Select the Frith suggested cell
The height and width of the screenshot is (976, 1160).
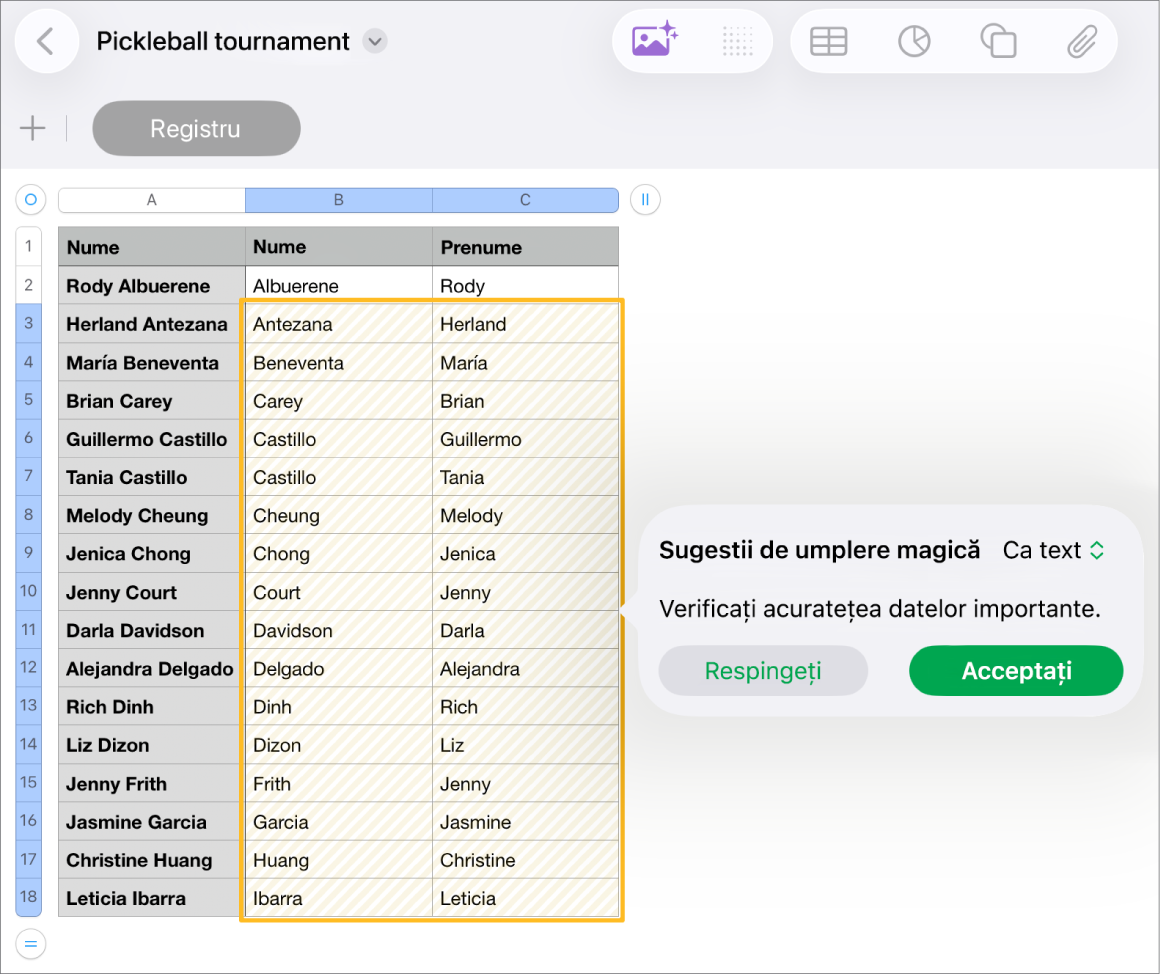[x=339, y=784]
